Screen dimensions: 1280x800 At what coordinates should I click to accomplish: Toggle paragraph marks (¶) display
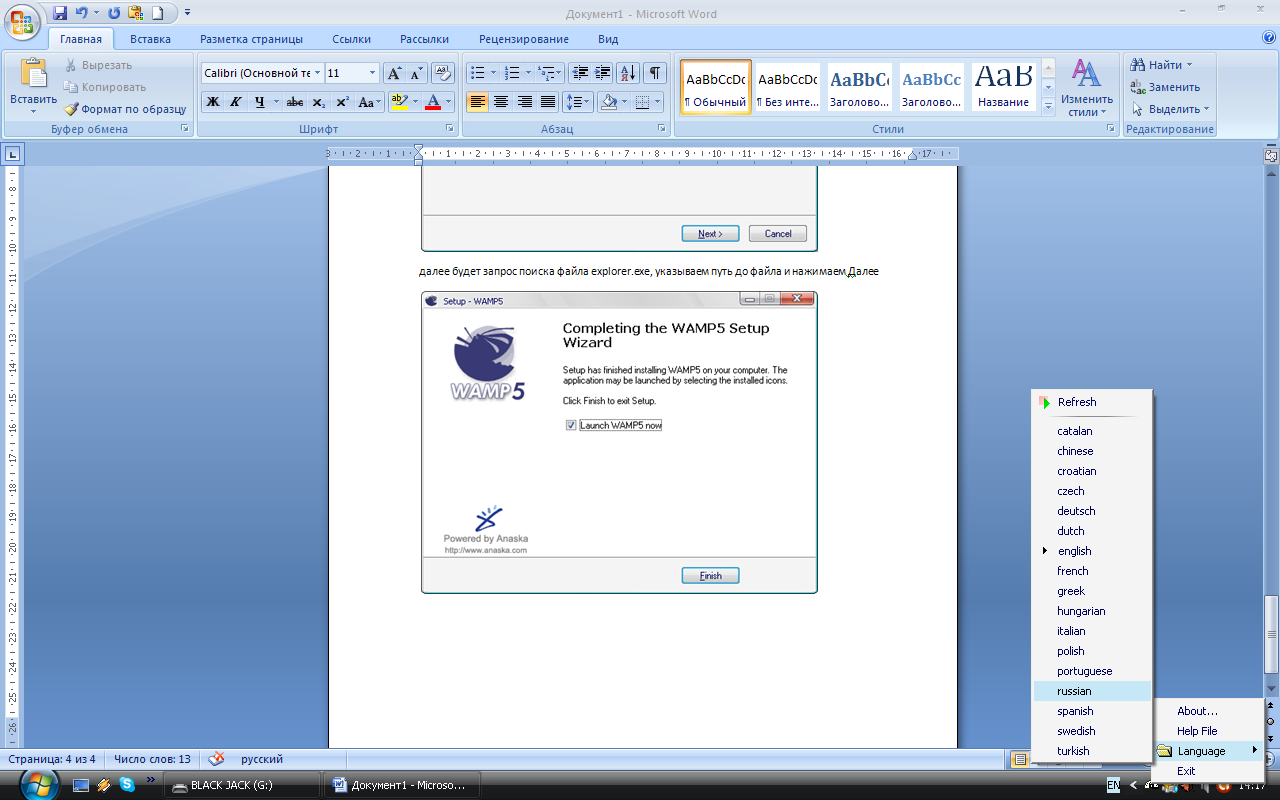pos(655,73)
